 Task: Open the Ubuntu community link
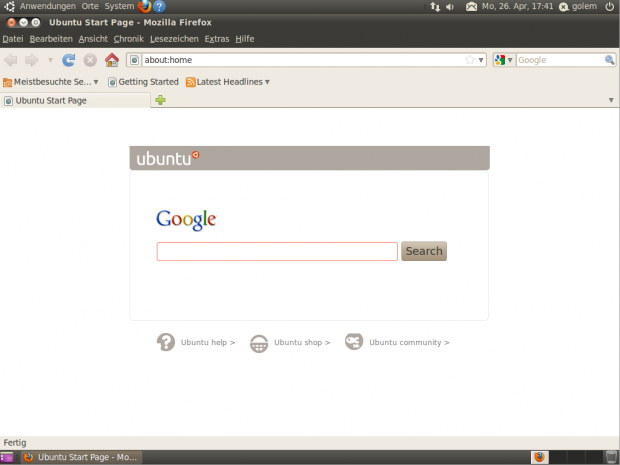pos(409,342)
